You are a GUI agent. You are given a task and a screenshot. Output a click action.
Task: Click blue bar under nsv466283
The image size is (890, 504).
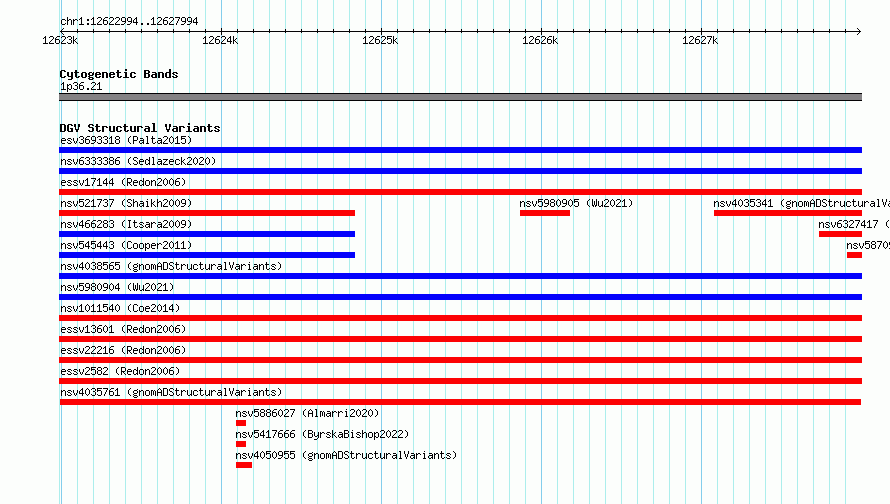207,234
